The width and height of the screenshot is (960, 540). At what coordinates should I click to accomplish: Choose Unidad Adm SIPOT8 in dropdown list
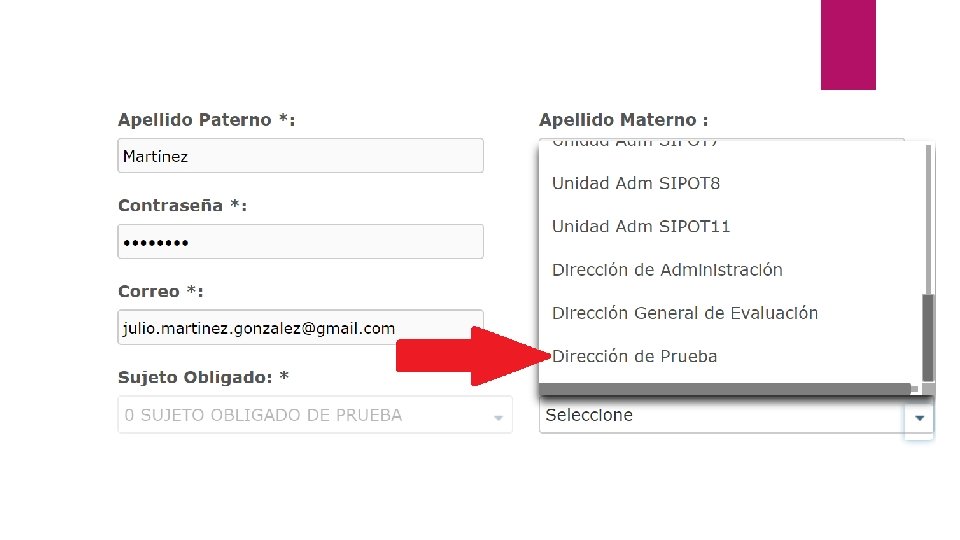pos(636,184)
